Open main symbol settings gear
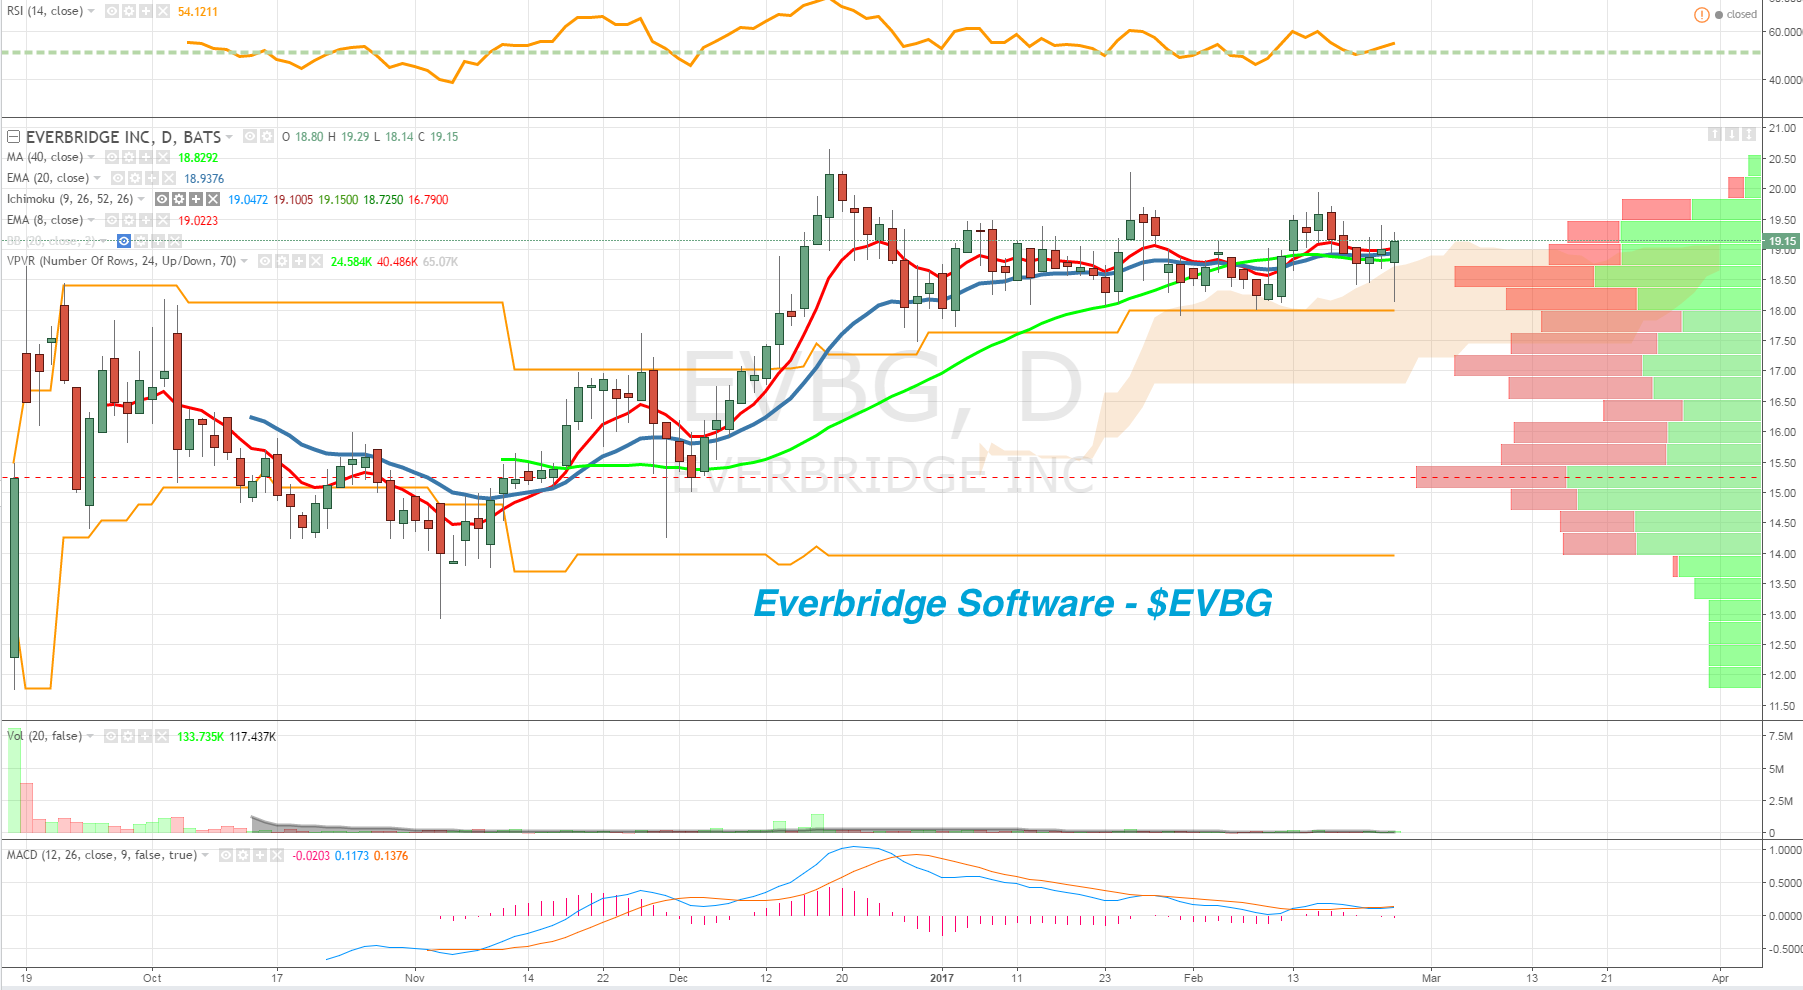This screenshot has height=990, width=1803. (x=267, y=136)
